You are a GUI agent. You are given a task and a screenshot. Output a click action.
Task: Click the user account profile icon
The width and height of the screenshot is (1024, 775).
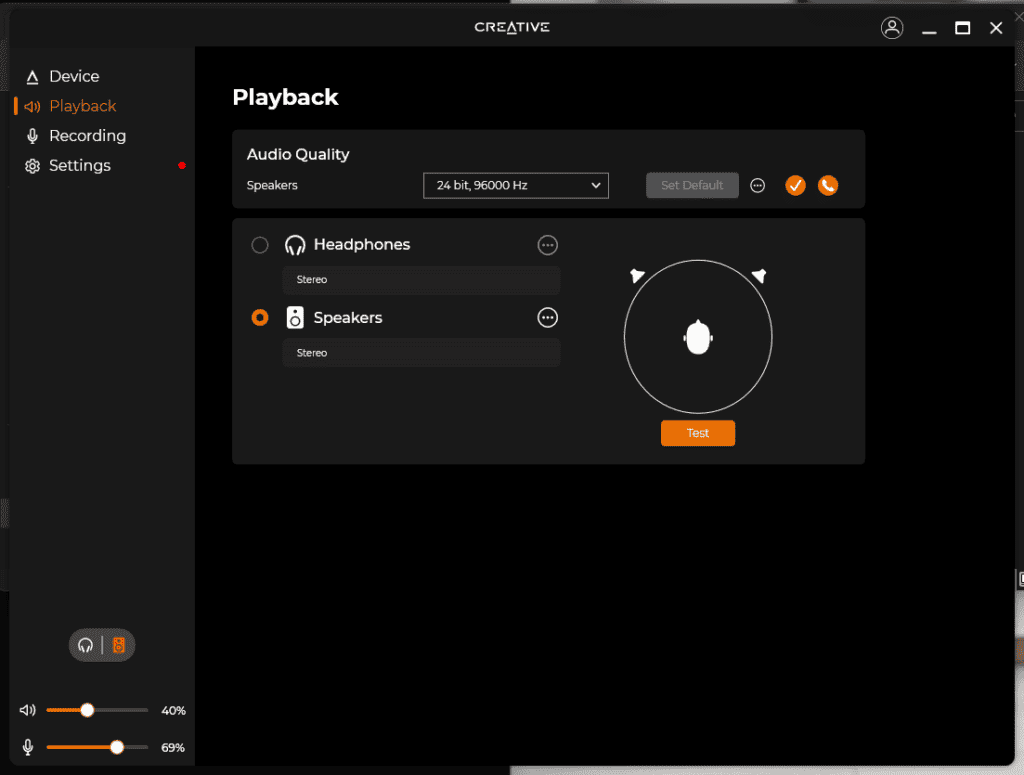pyautogui.click(x=892, y=28)
